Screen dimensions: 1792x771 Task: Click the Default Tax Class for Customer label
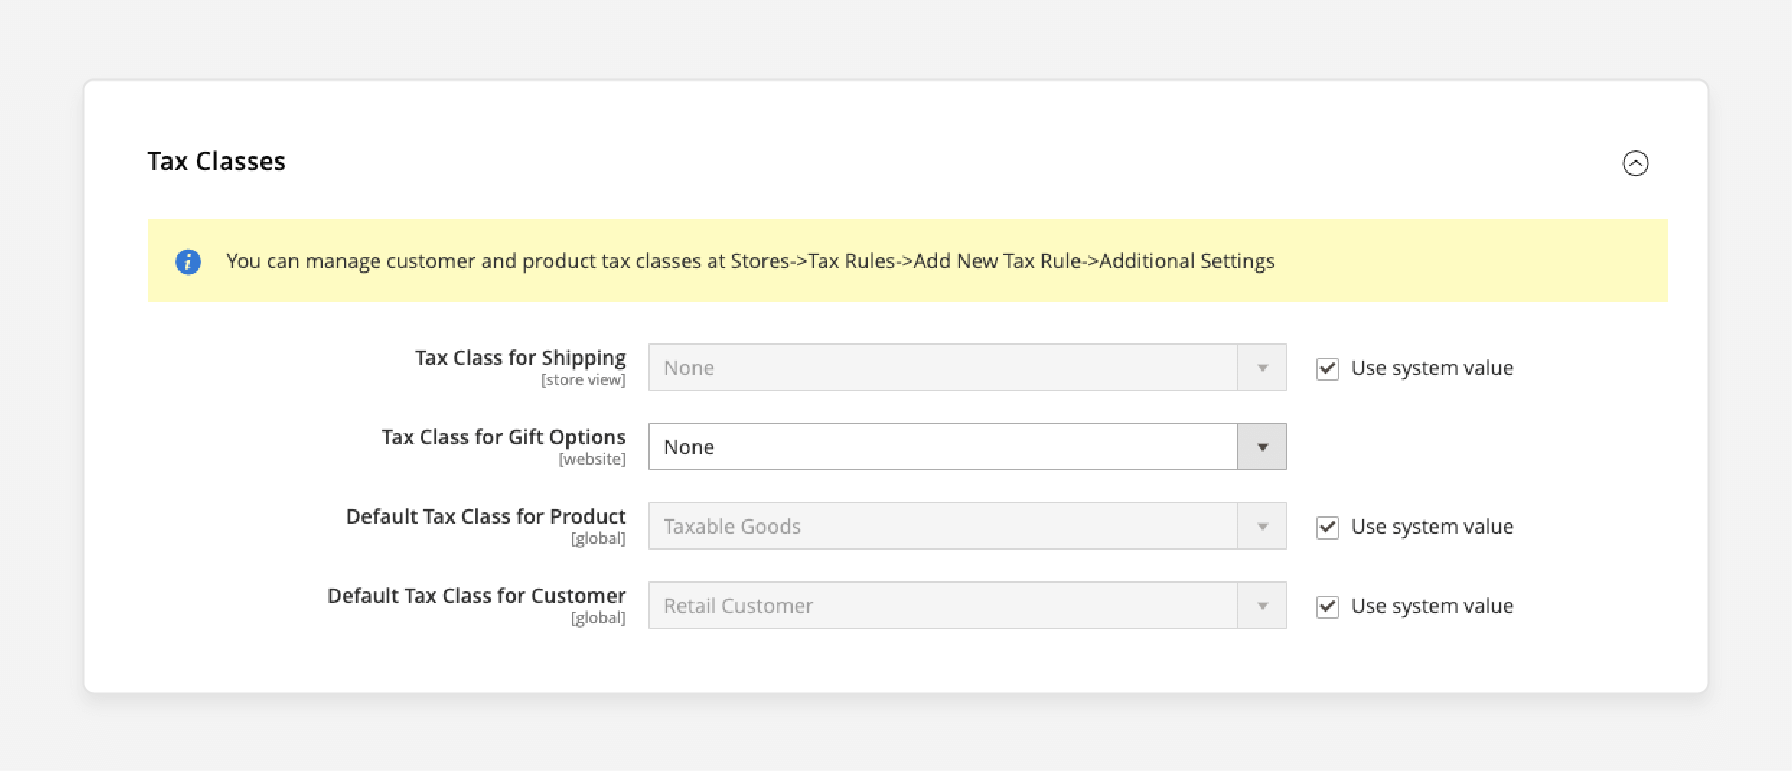click(x=476, y=596)
